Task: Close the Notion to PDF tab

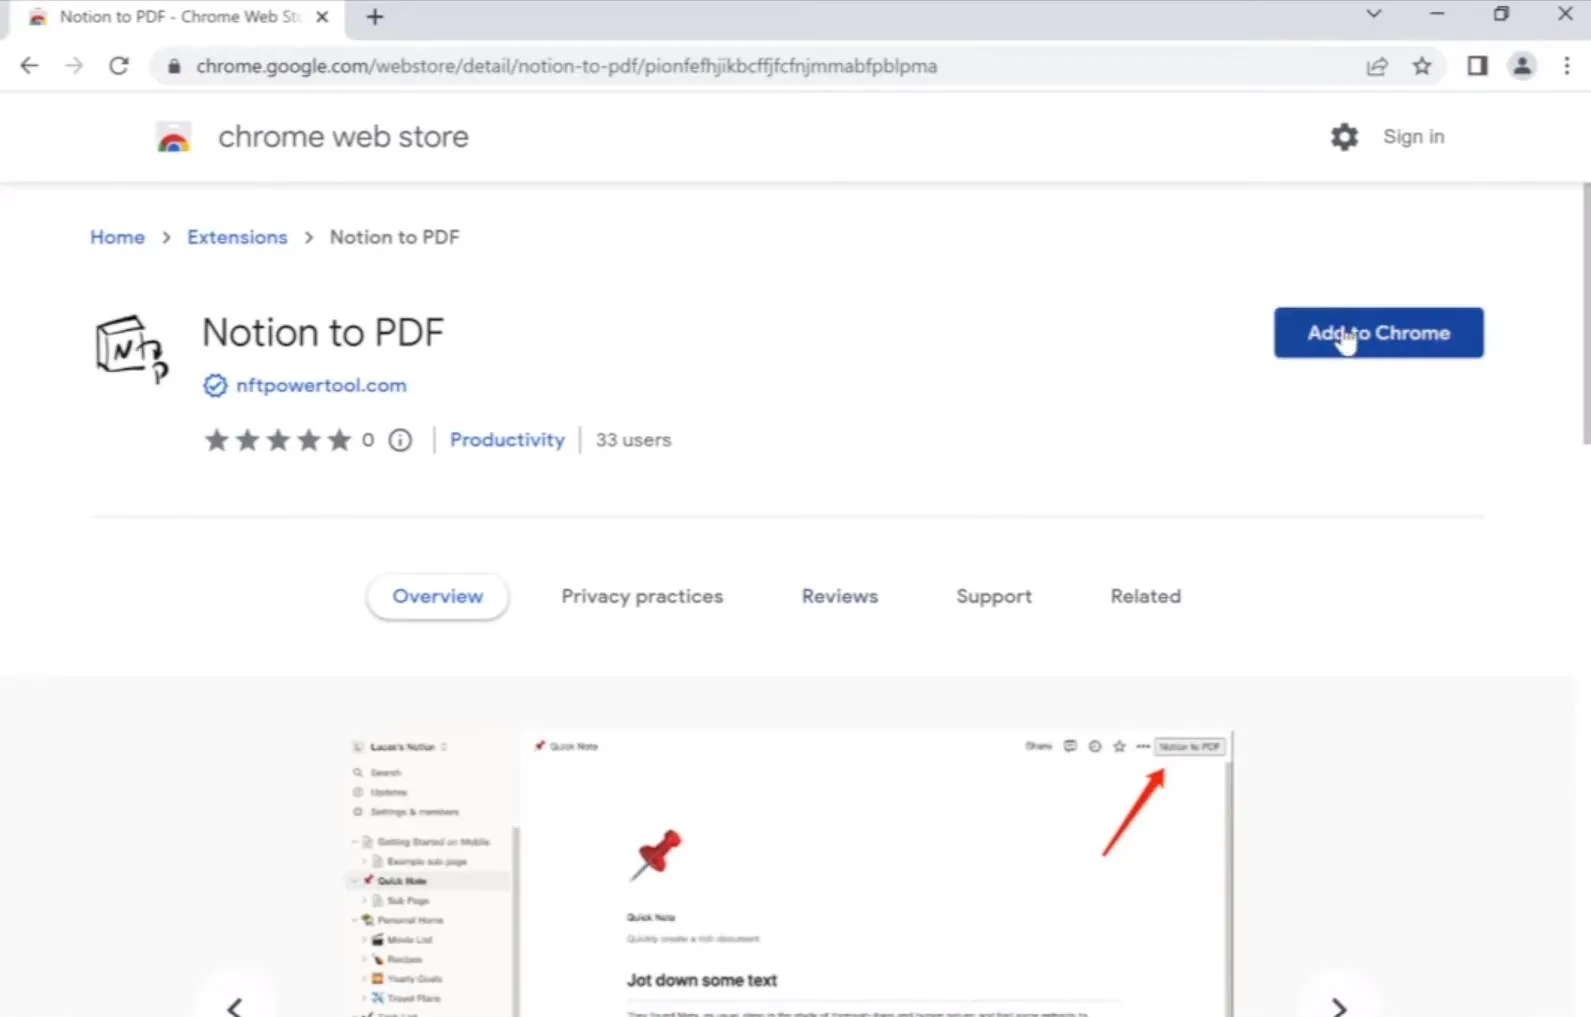Action: 322,17
